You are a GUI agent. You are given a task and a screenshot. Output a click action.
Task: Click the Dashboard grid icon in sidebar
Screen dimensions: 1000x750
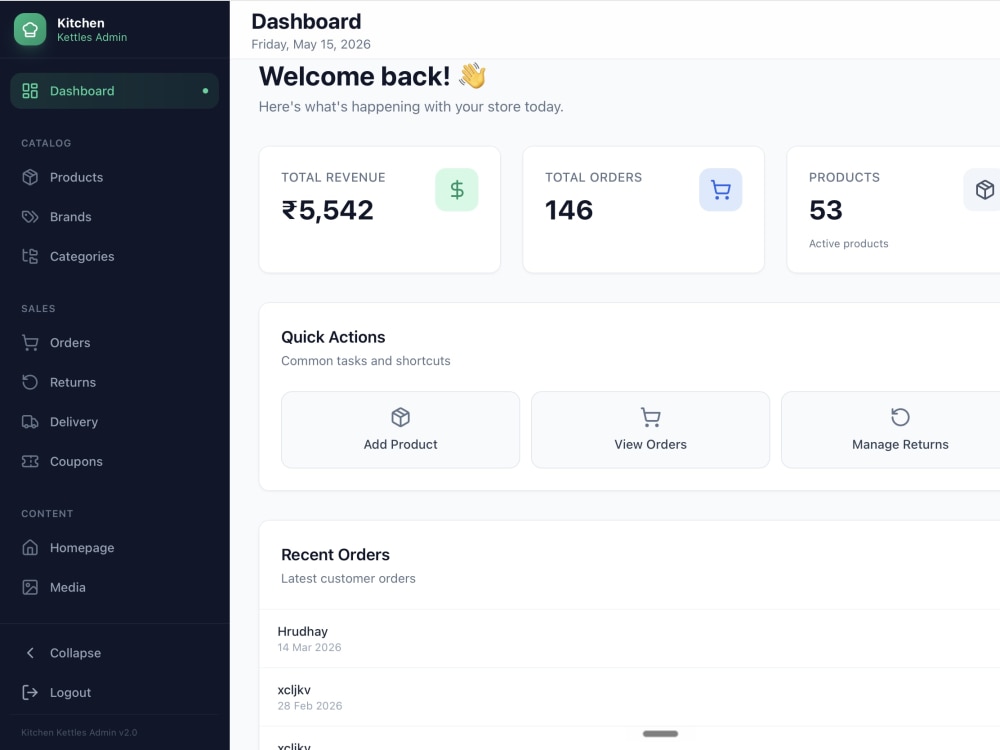30,91
